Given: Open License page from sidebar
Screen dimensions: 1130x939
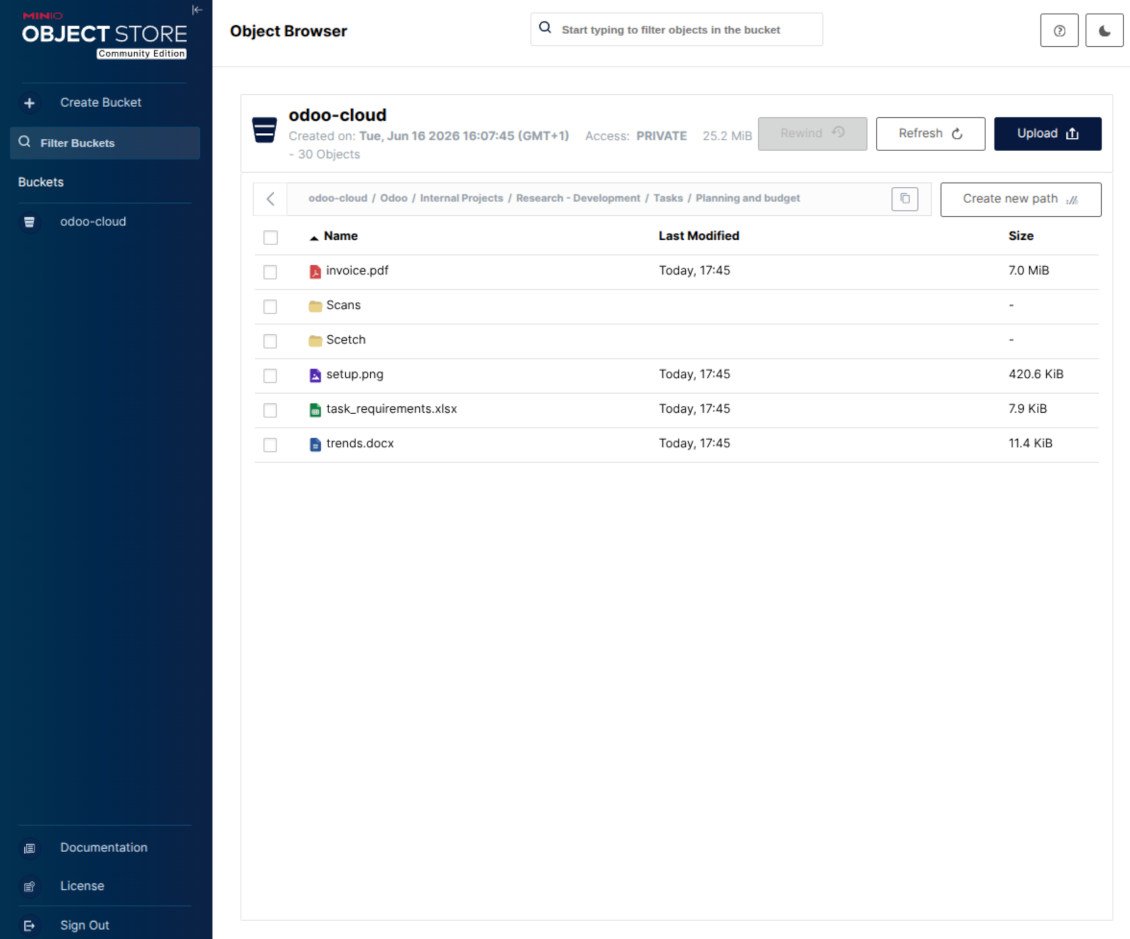Looking at the screenshot, I should [x=82, y=886].
